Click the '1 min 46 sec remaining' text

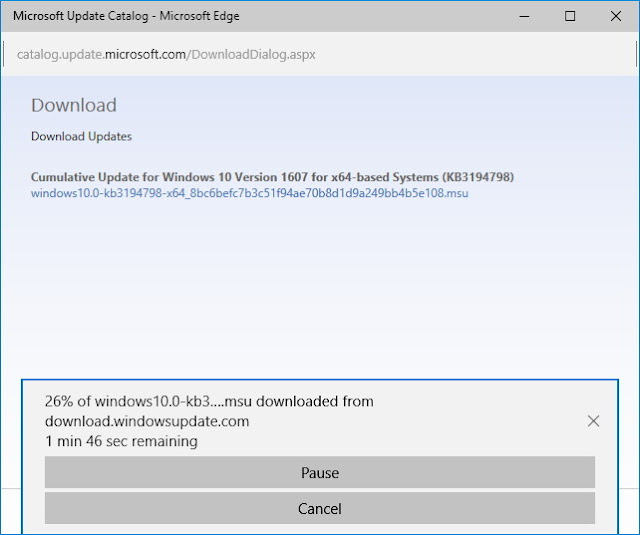pos(121,441)
